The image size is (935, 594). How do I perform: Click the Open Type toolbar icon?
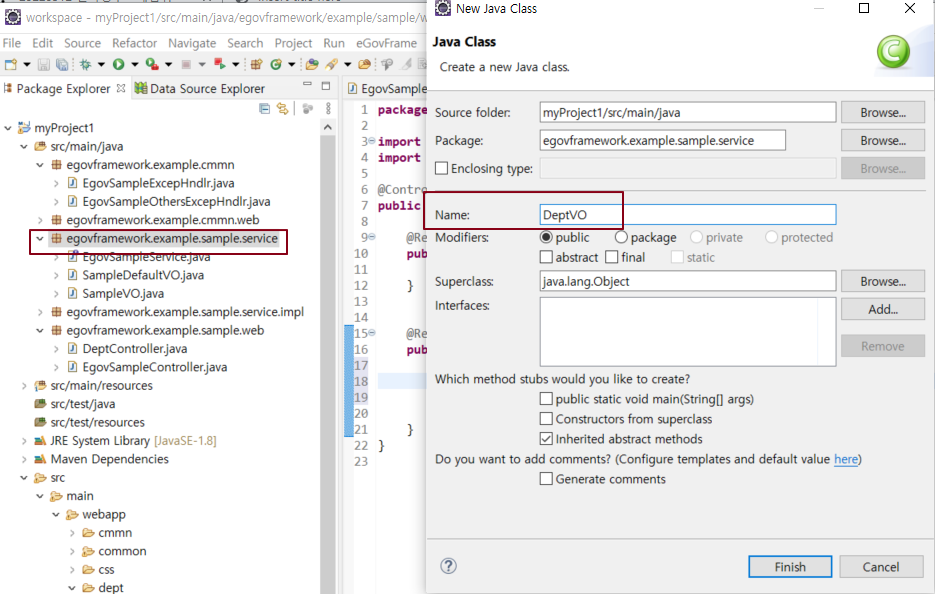click(312, 64)
